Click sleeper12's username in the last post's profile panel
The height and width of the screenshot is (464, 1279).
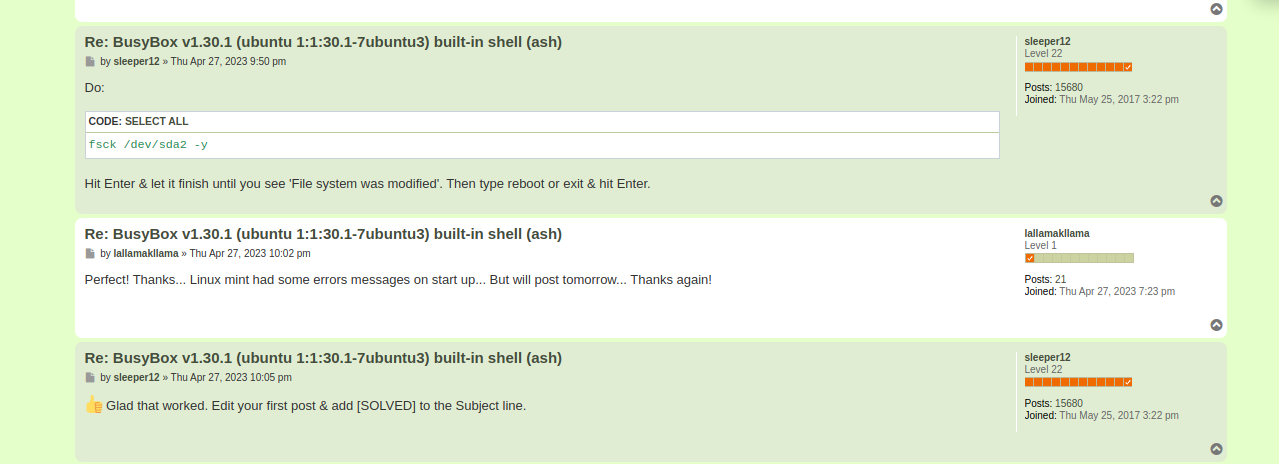1047,358
